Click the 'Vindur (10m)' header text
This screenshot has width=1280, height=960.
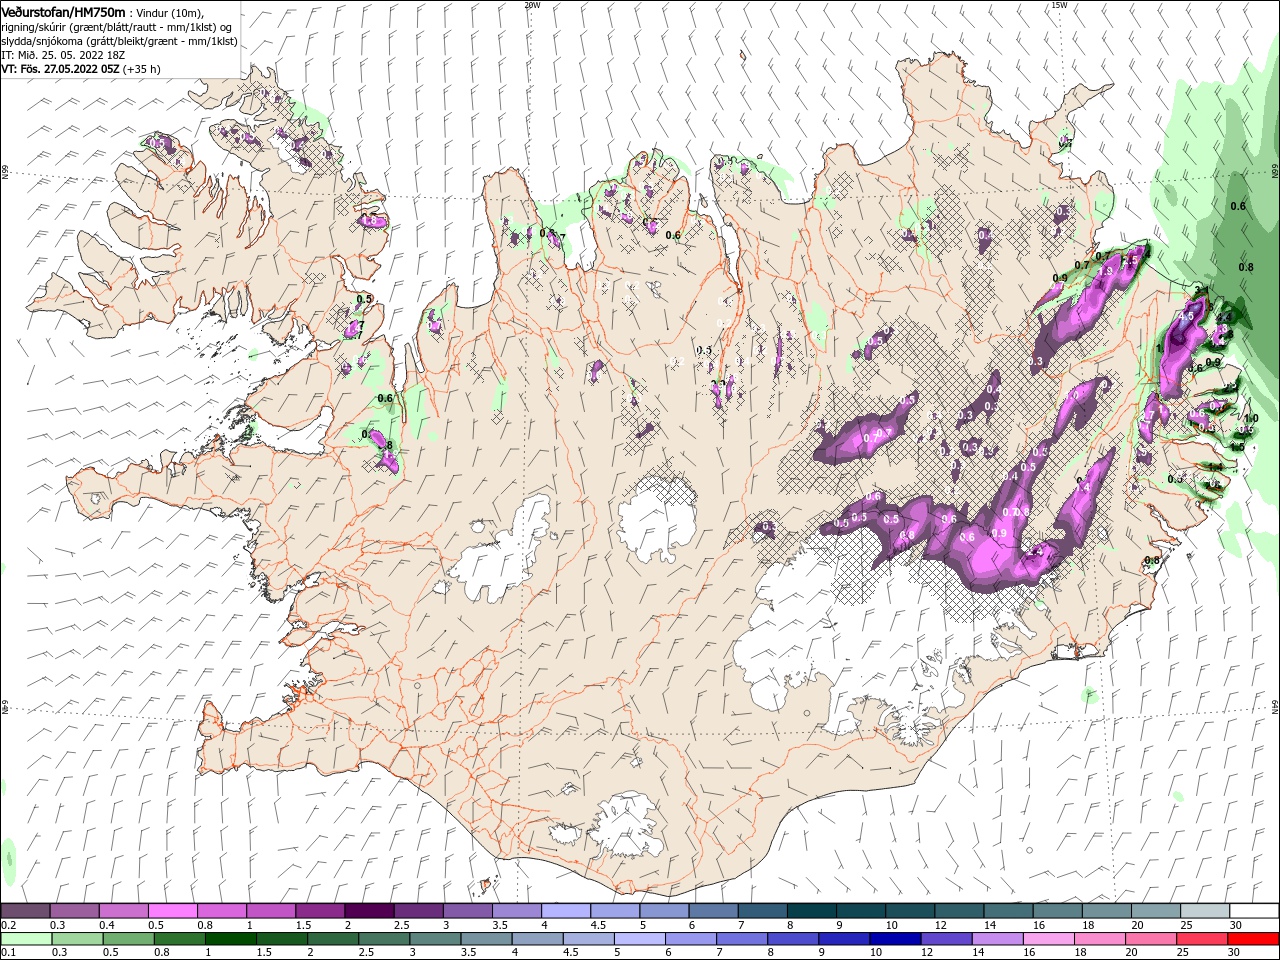(x=171, y=12)
